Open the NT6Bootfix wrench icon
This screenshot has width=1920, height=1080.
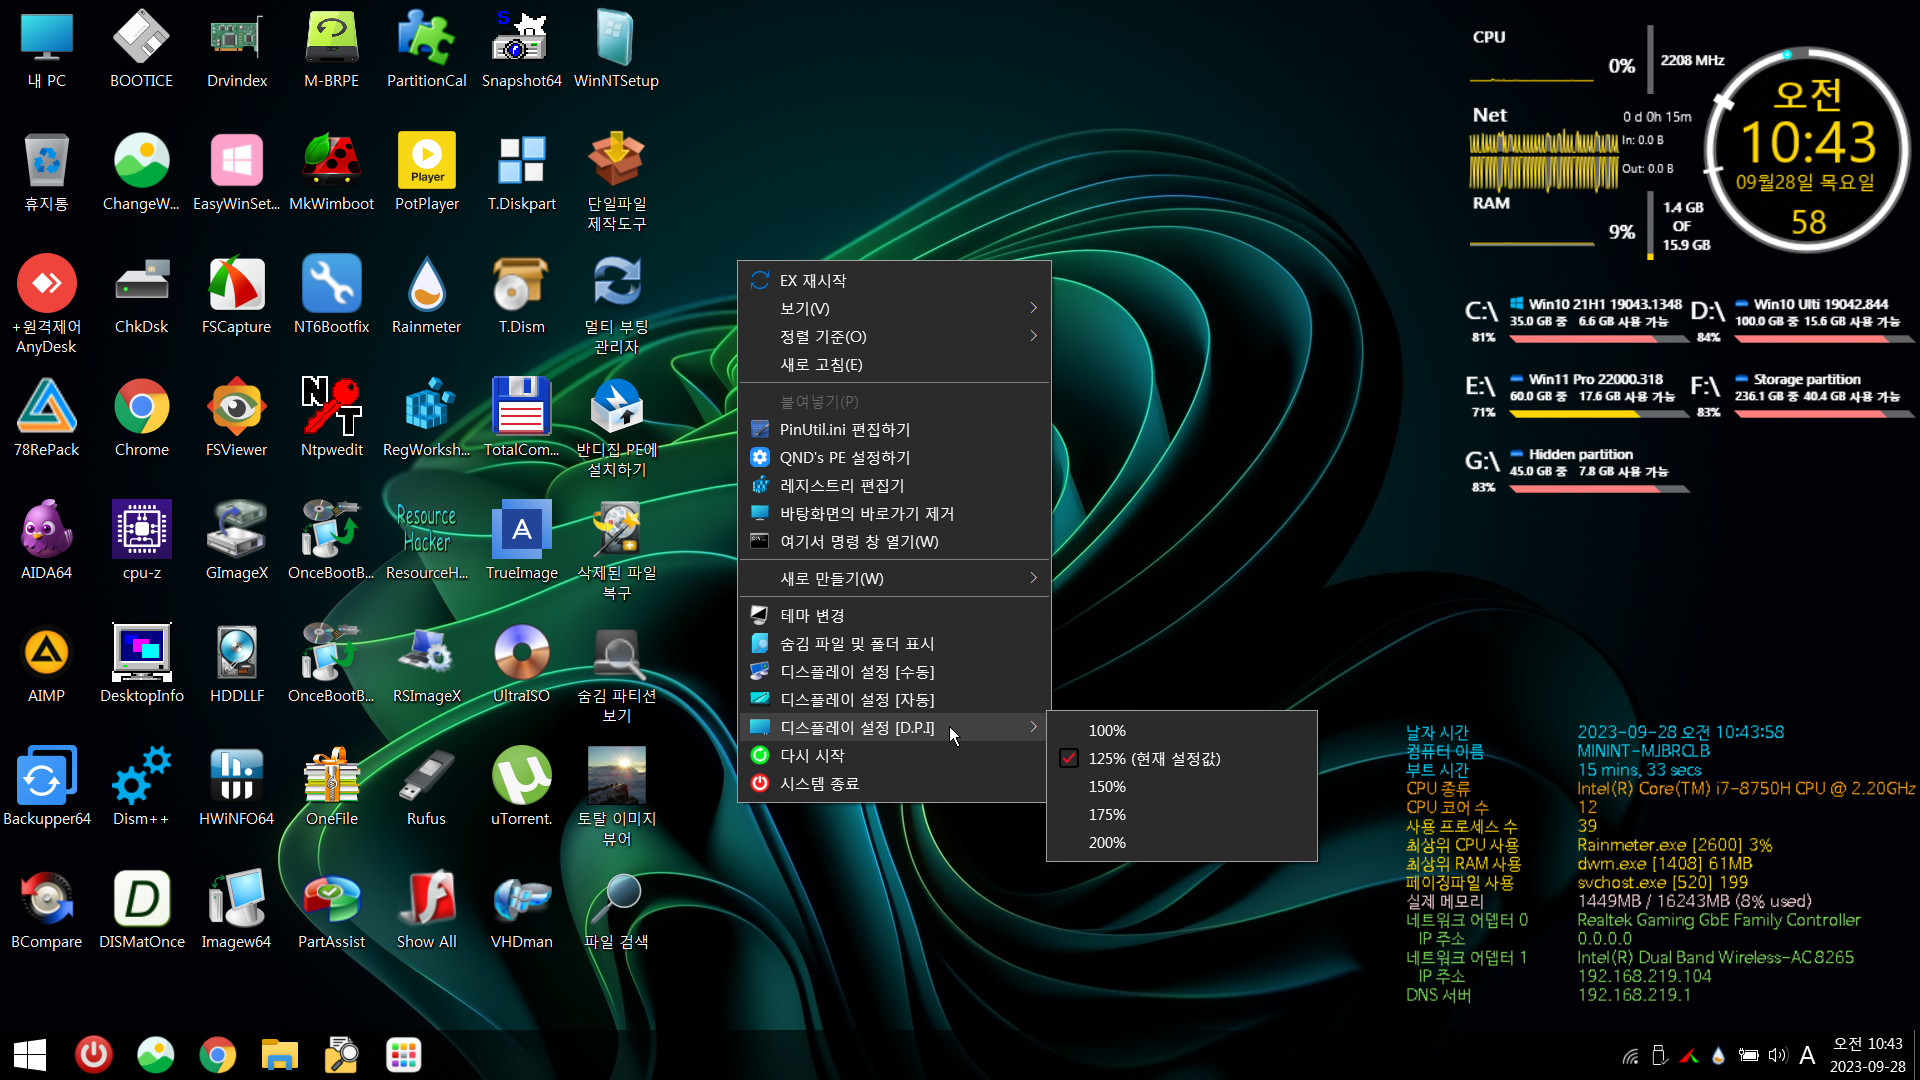(331, 294)
